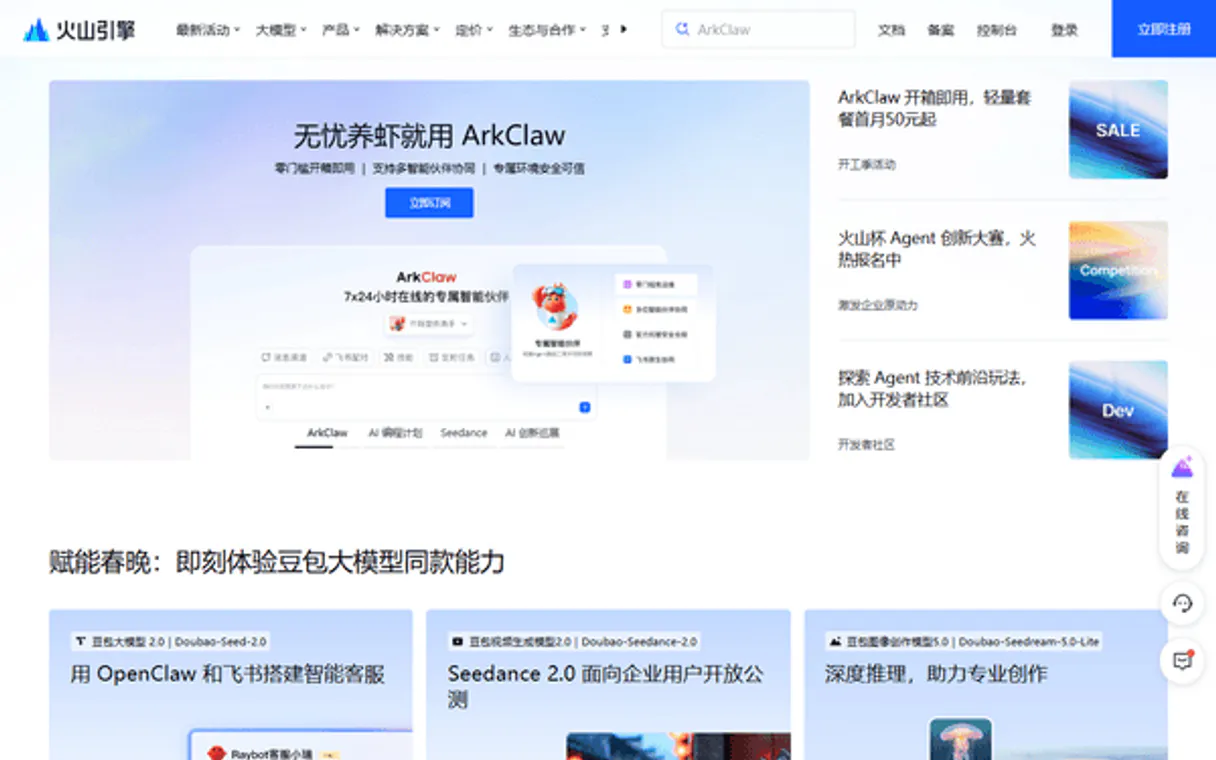The height and width of the screenshot is (760, 1216).
Task: Select the AI 编程计划 banner tab
Action: (395, 433)
